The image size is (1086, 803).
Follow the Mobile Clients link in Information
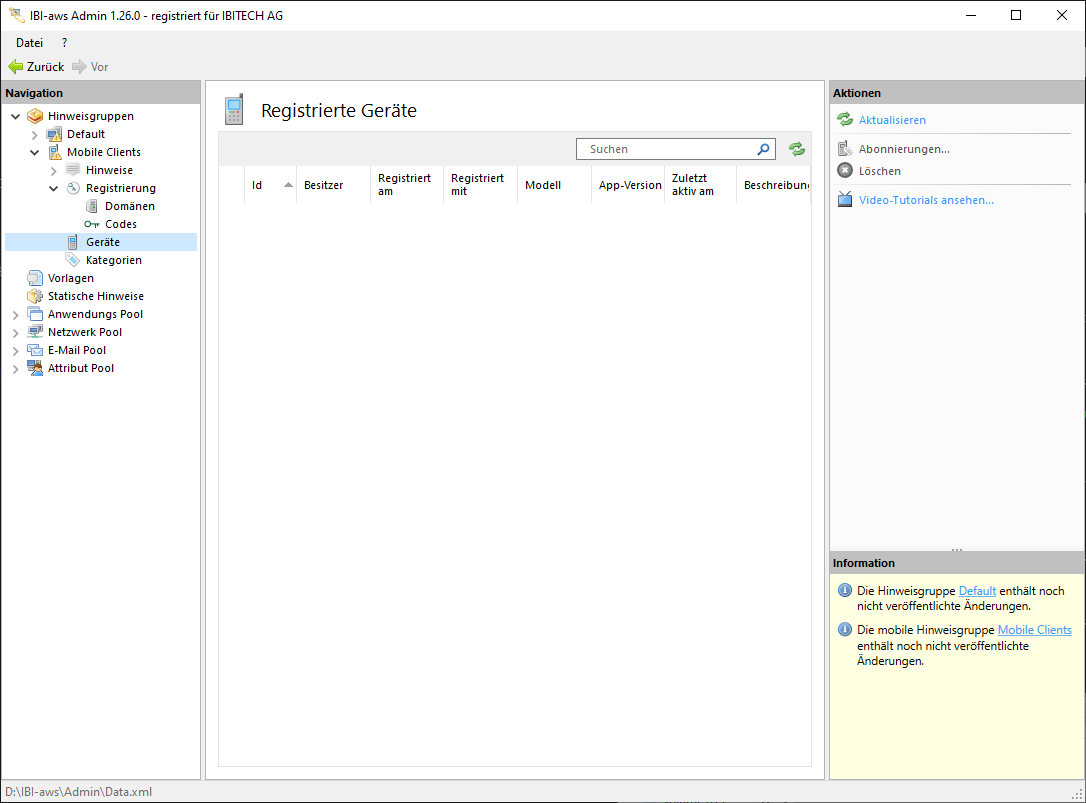pyautogui.click(x=1034, y=630)
